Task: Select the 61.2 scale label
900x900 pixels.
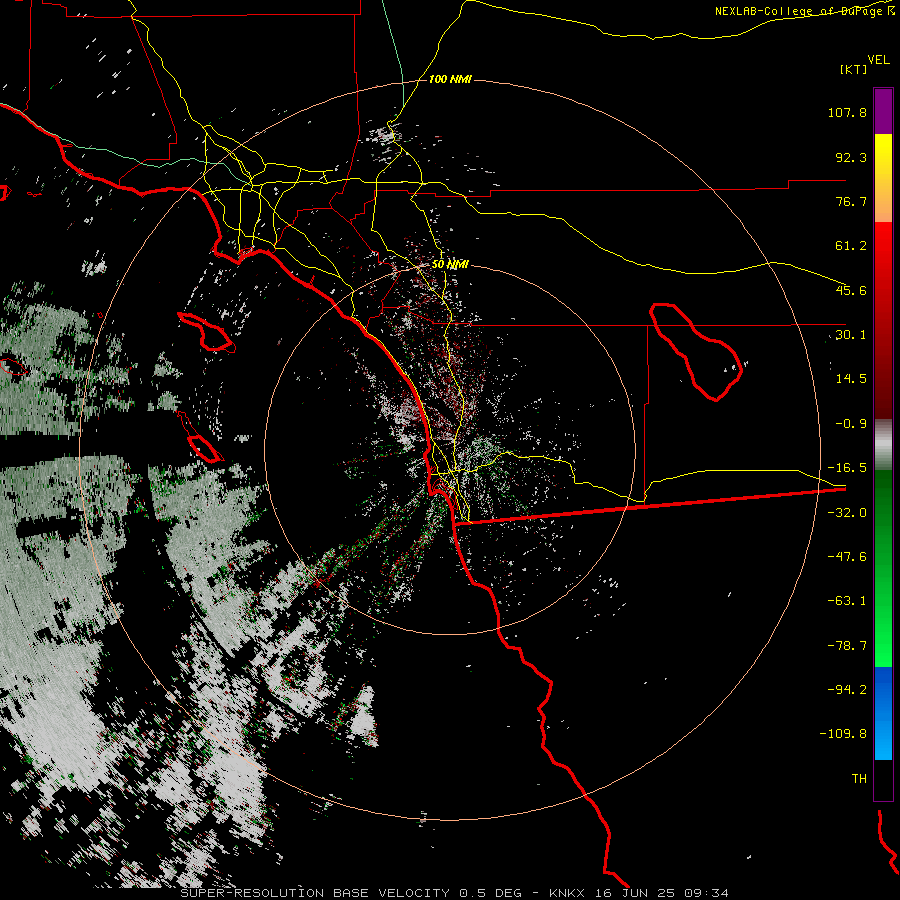Action: [x=851, y=246]
